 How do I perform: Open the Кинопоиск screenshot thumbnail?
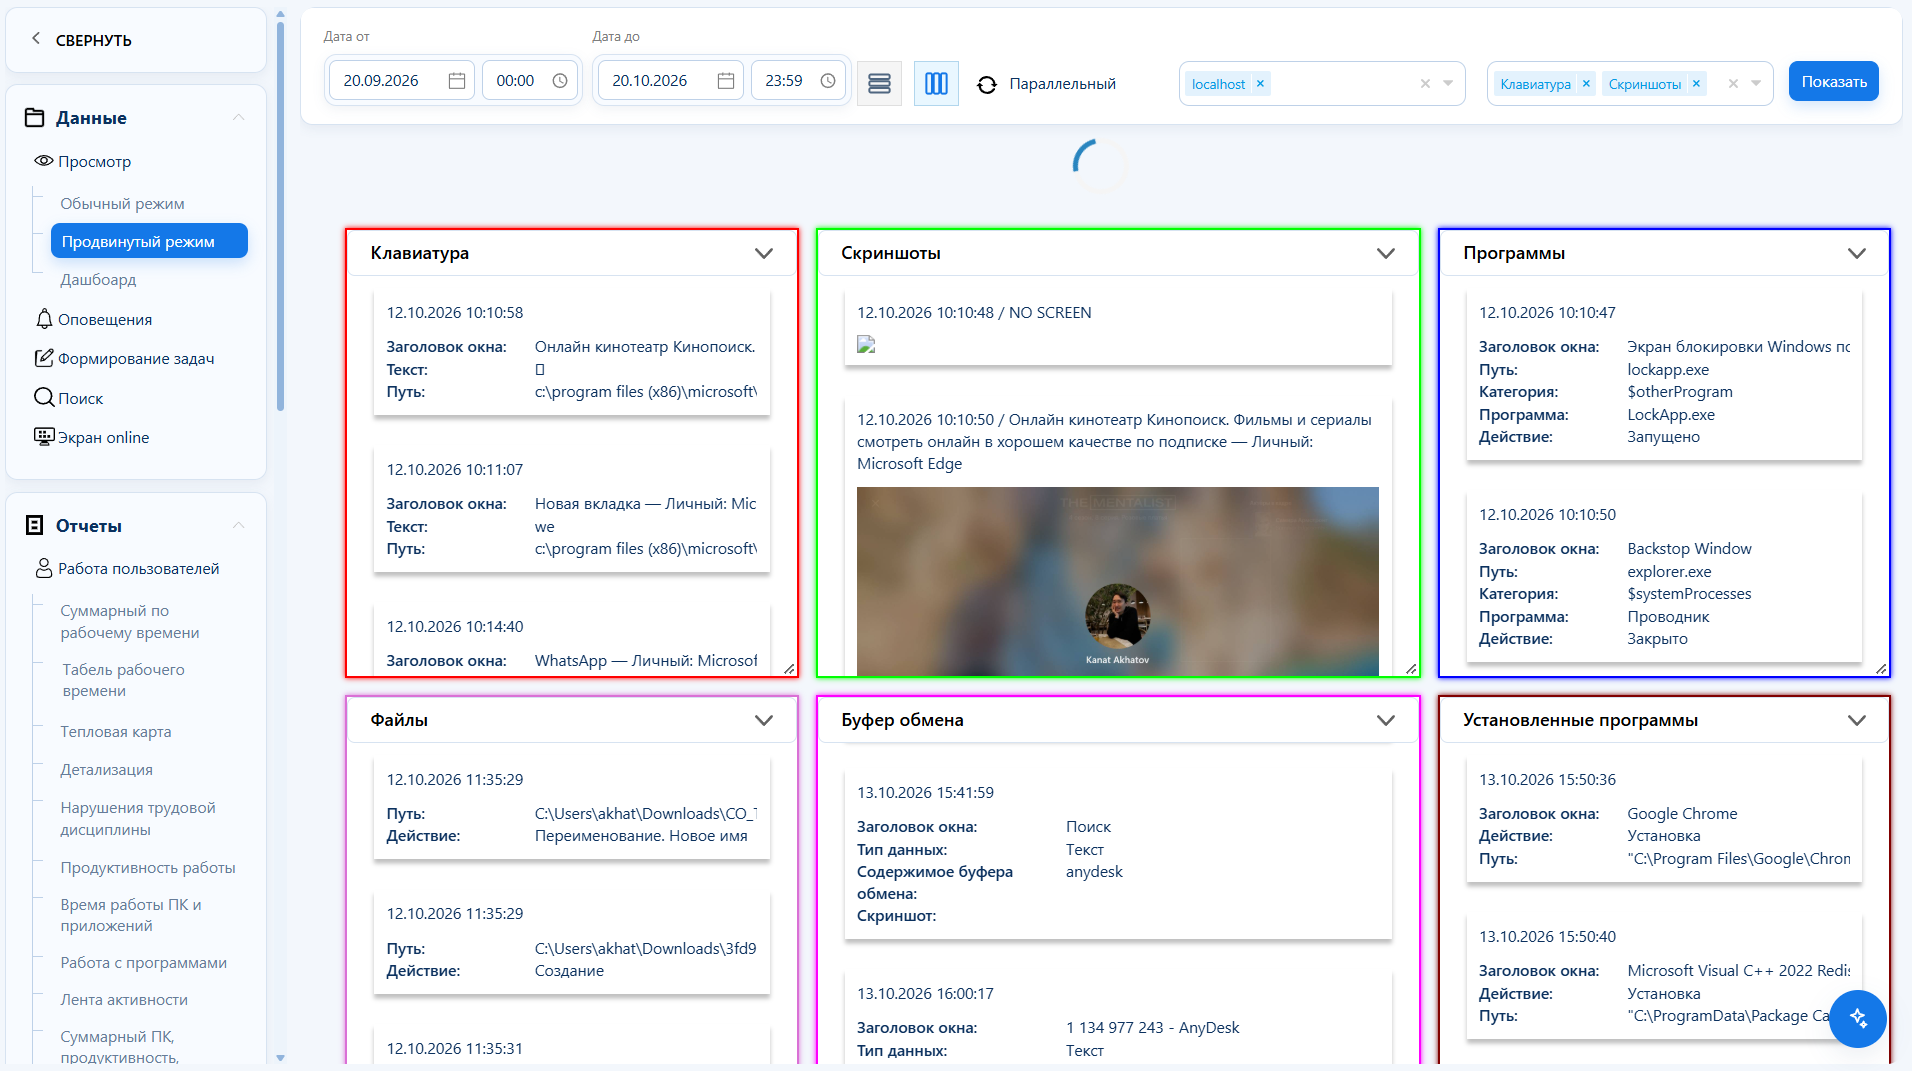[x=1118, y=581]
